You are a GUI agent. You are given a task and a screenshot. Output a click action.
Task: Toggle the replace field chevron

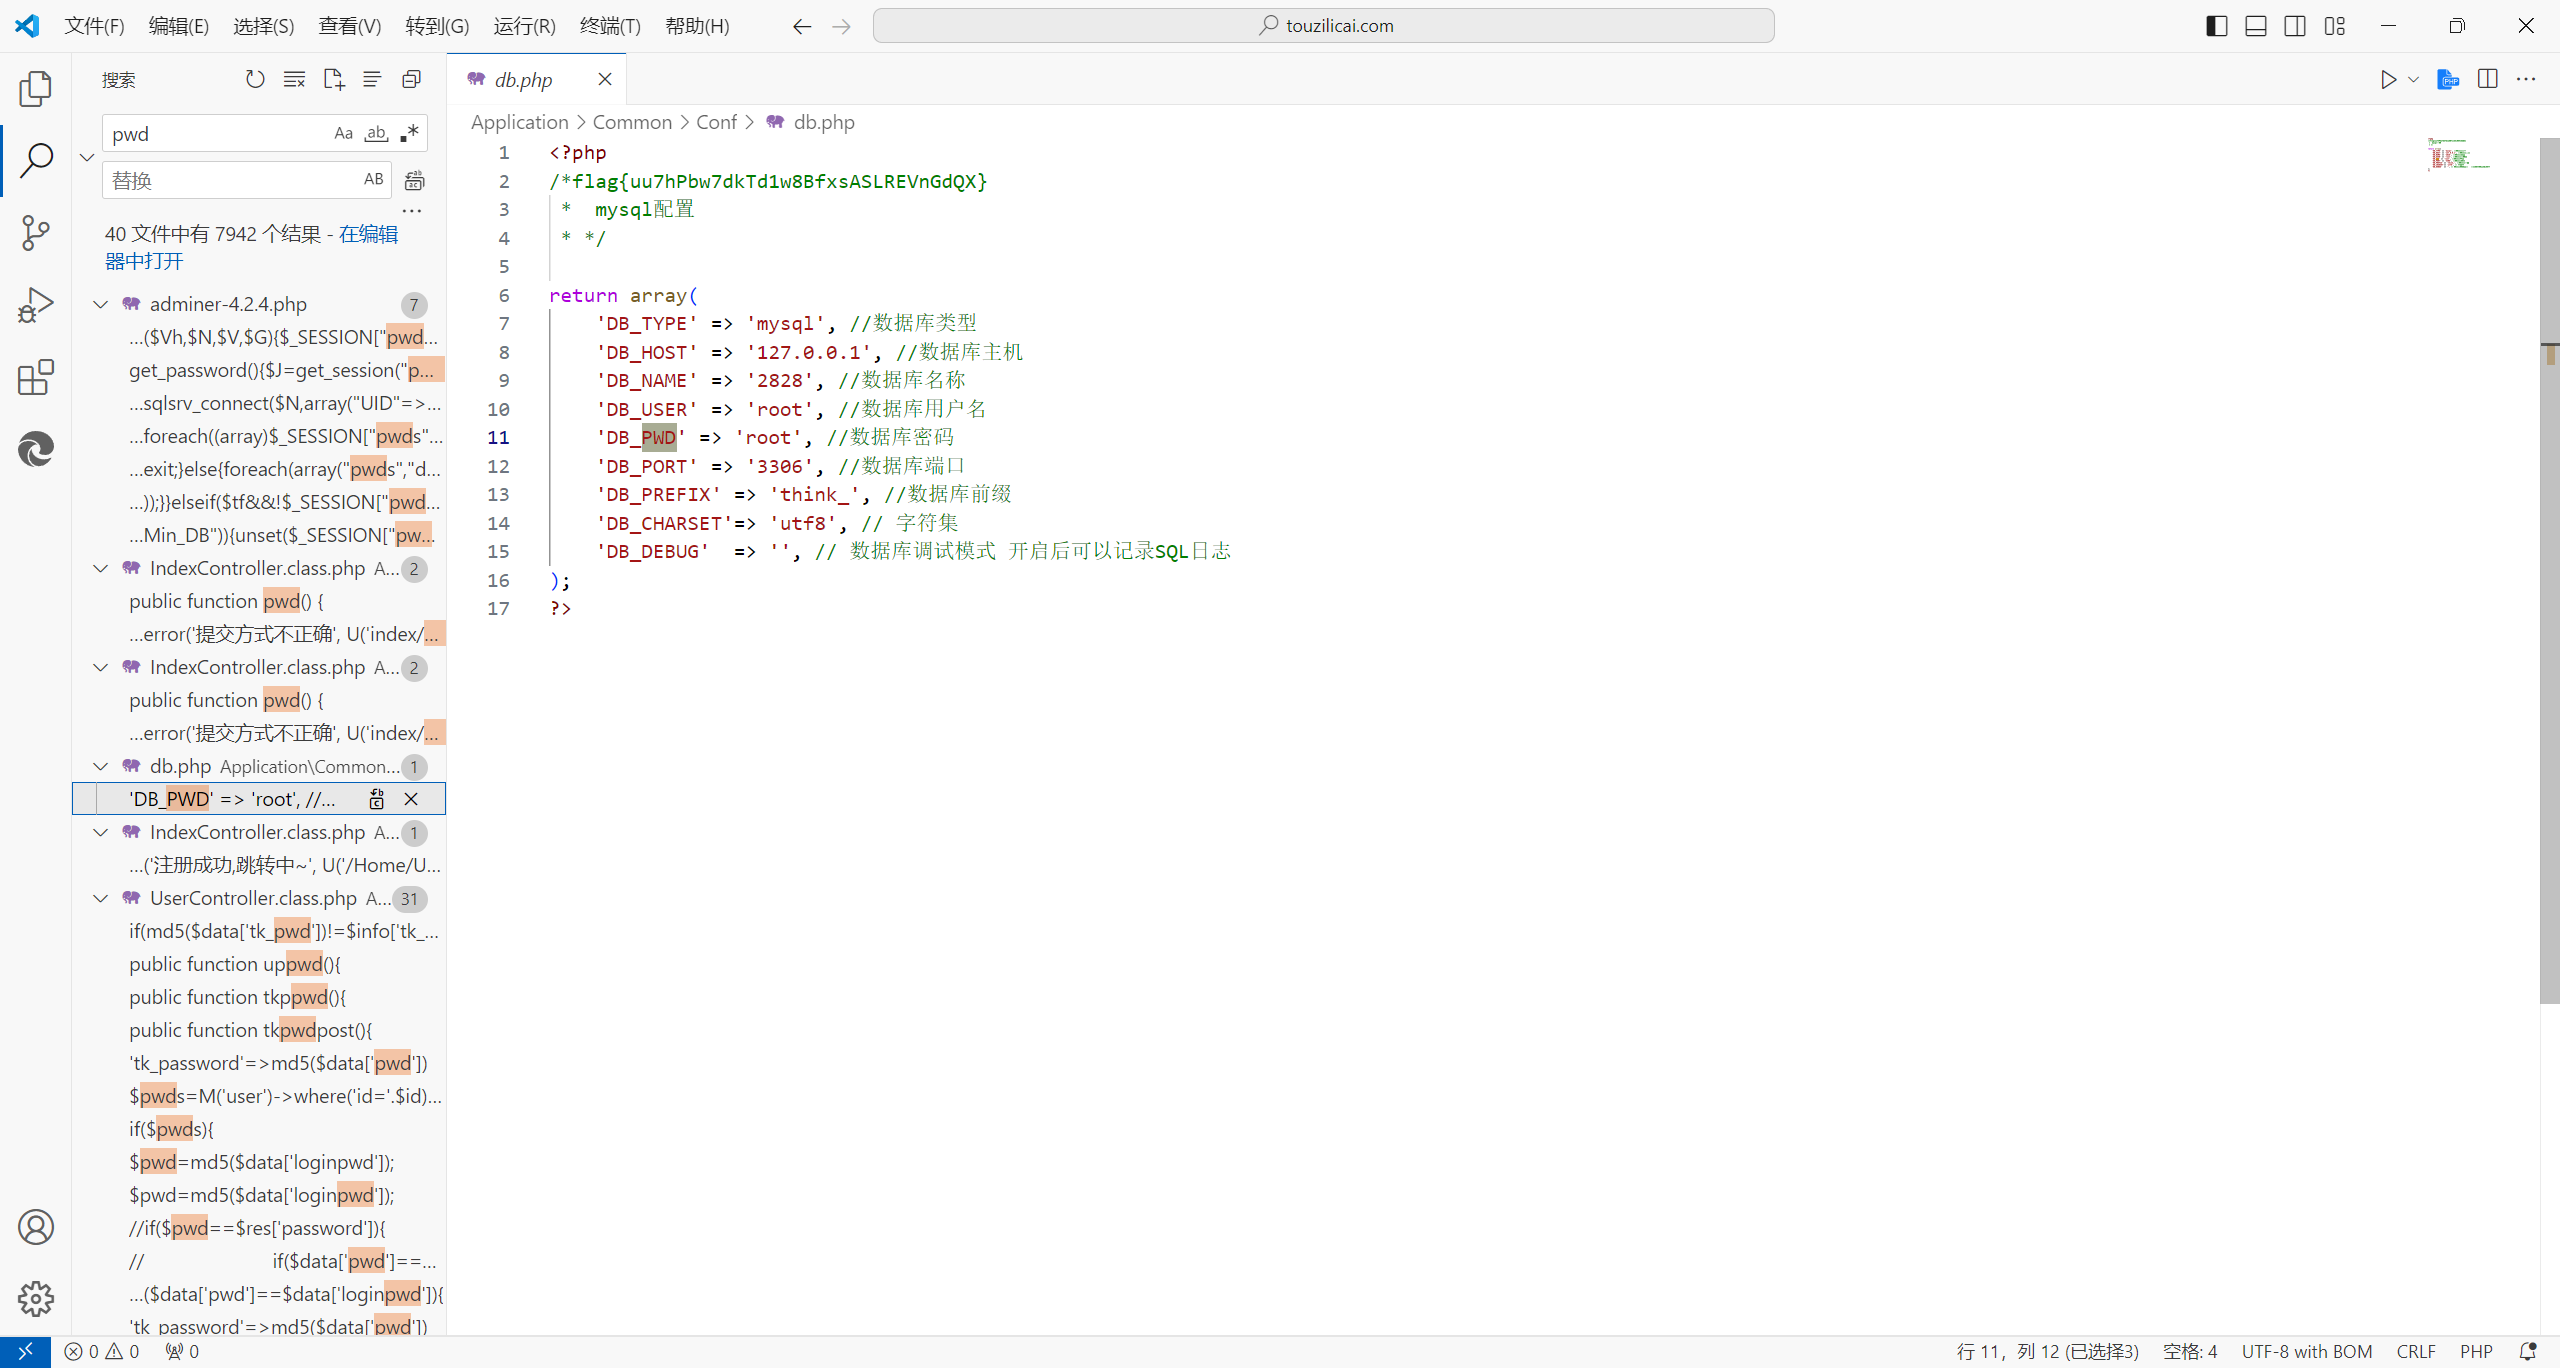[x=87, y=157]
